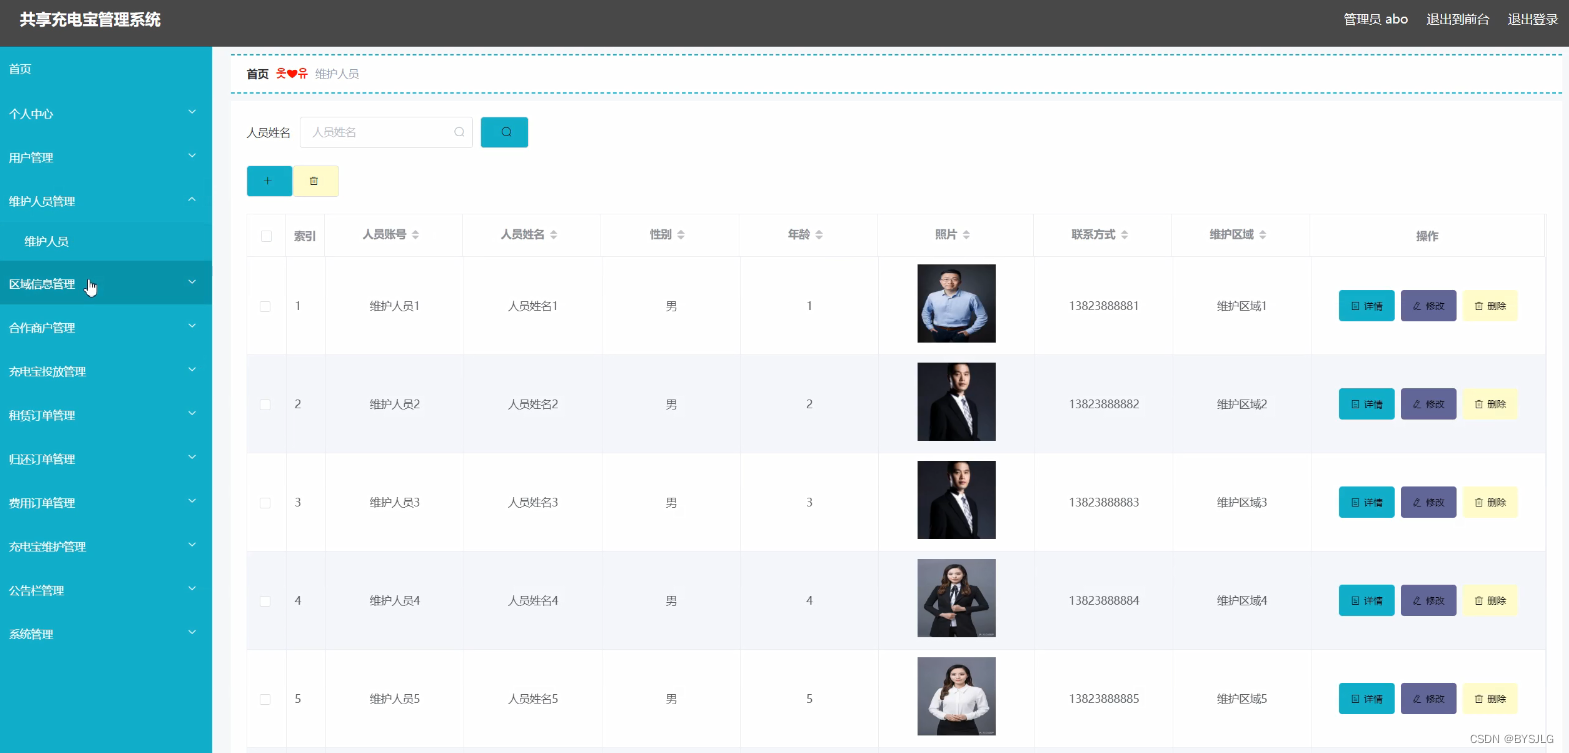Click 共享充电宝管理系统 title
1569x753 pixels.
coord(90,19)
